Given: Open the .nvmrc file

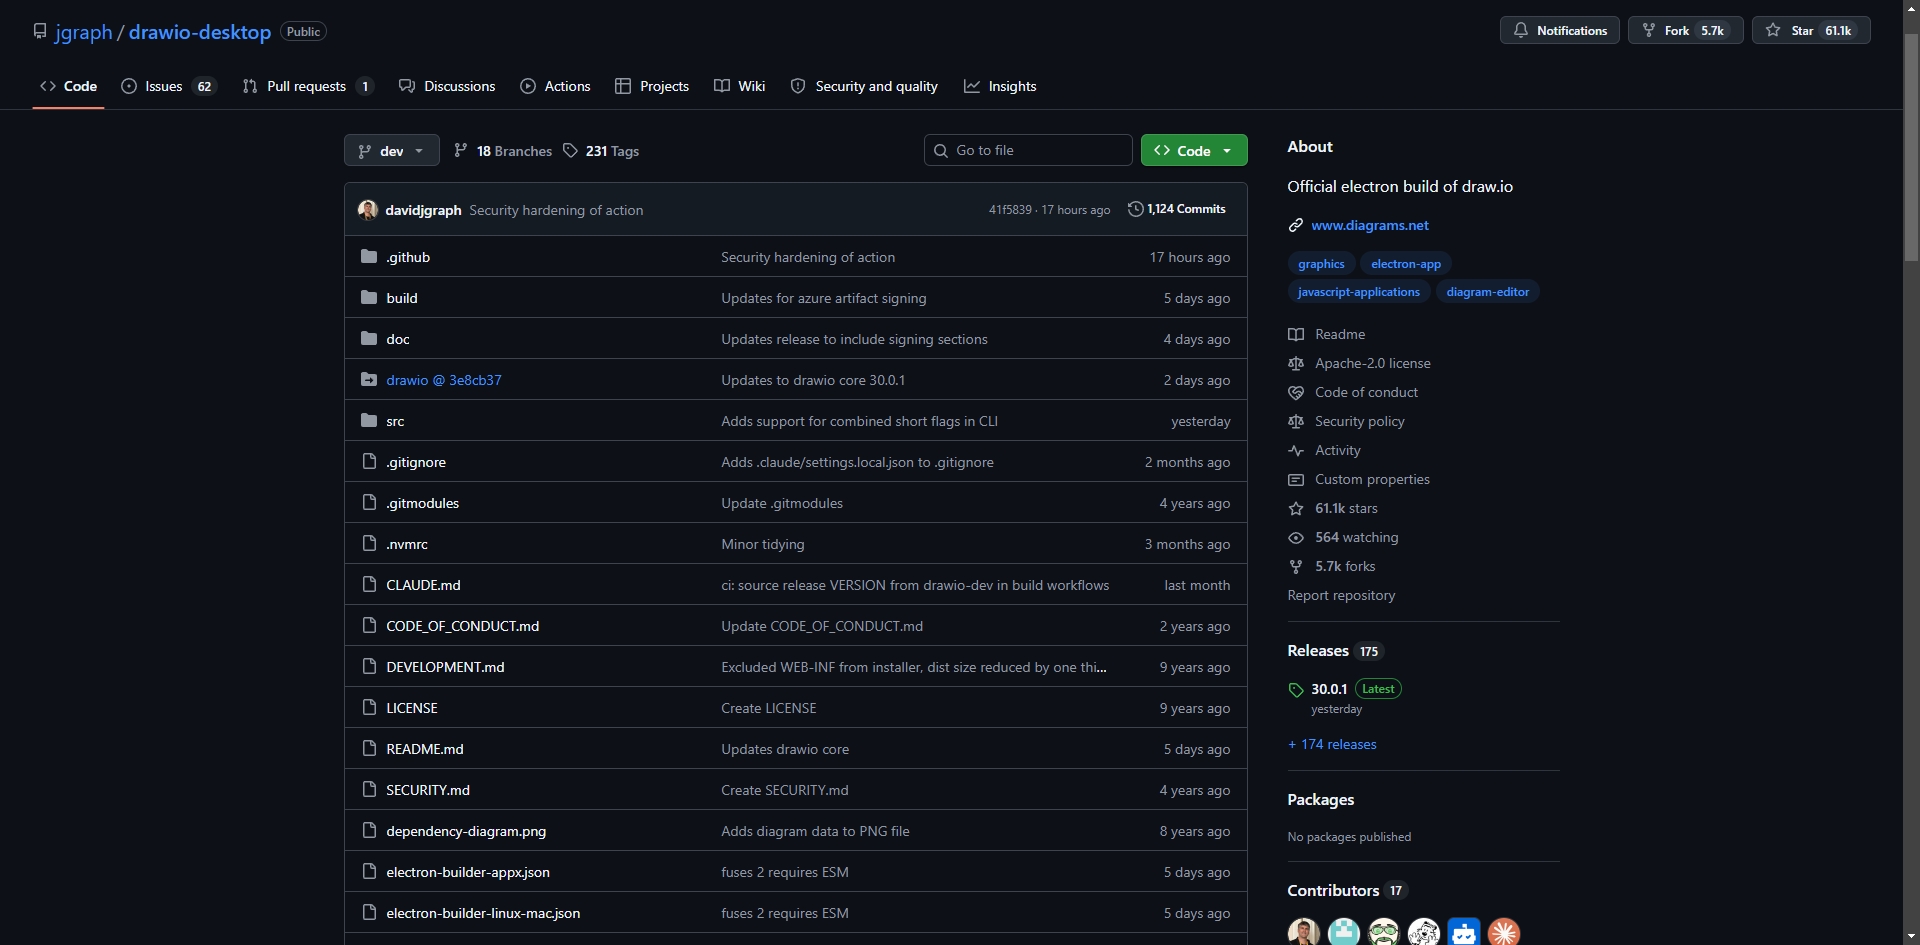Looking at the screenshot, I should tap(407, 544).
